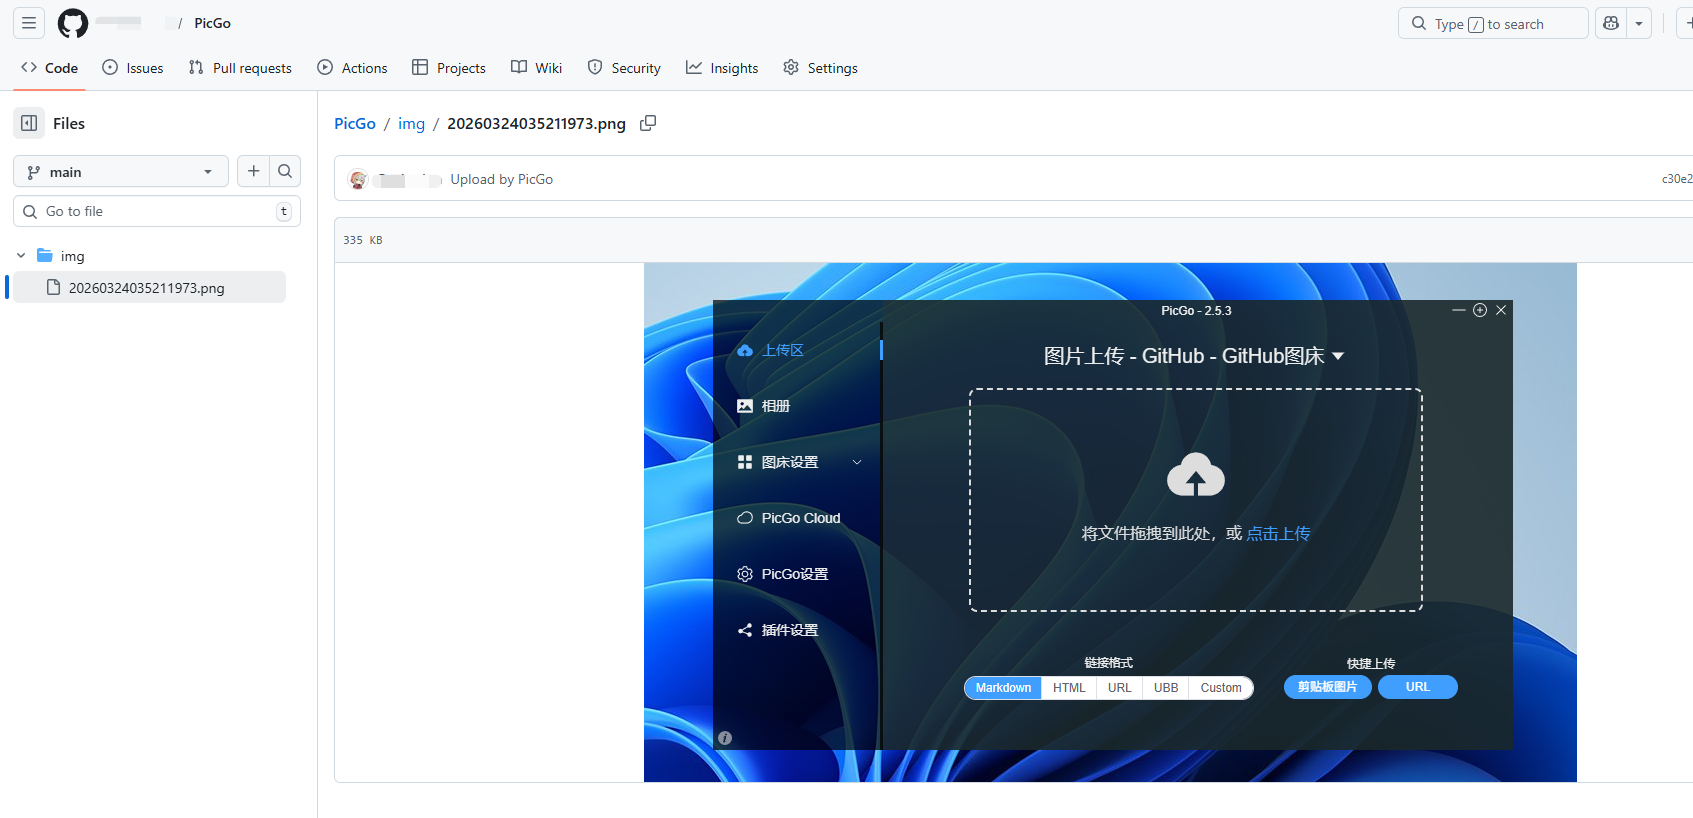Minimize the PicGo window in screenshot
This screenshot has width=1693, height=818.
pyautogui.click(x=1459, y=310)
